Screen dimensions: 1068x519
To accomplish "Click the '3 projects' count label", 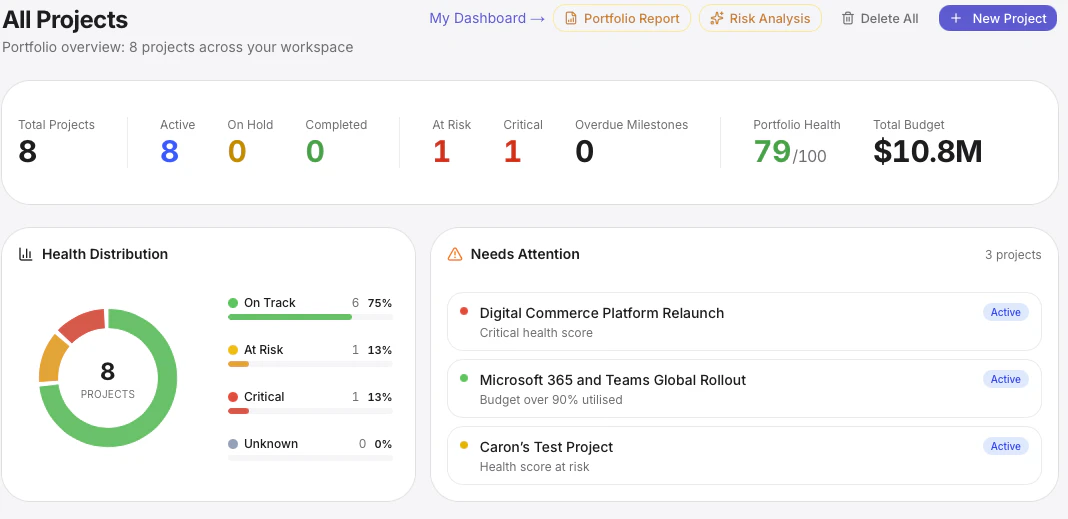I will (1013, 255).
